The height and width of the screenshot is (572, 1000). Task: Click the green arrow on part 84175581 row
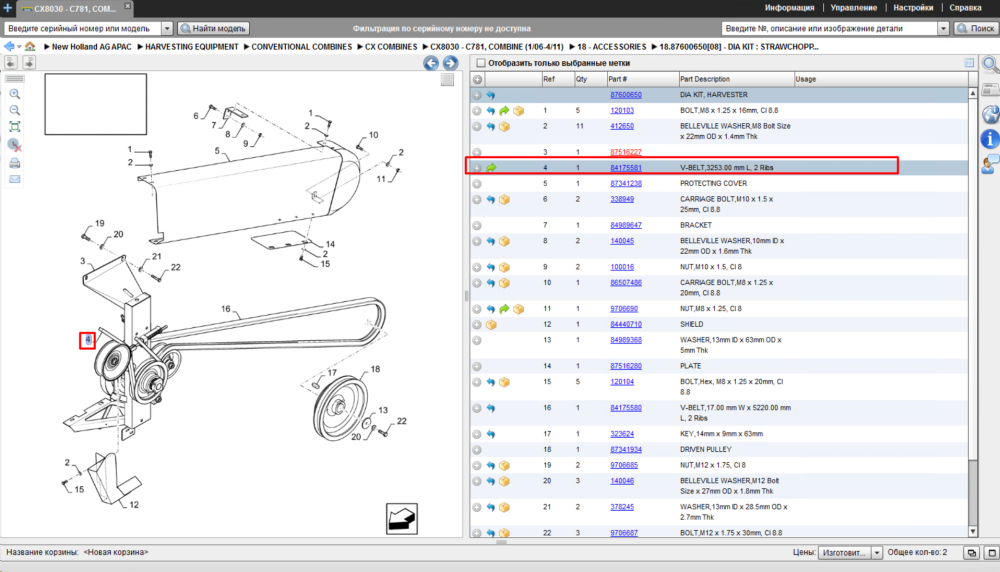pos(491,168)
